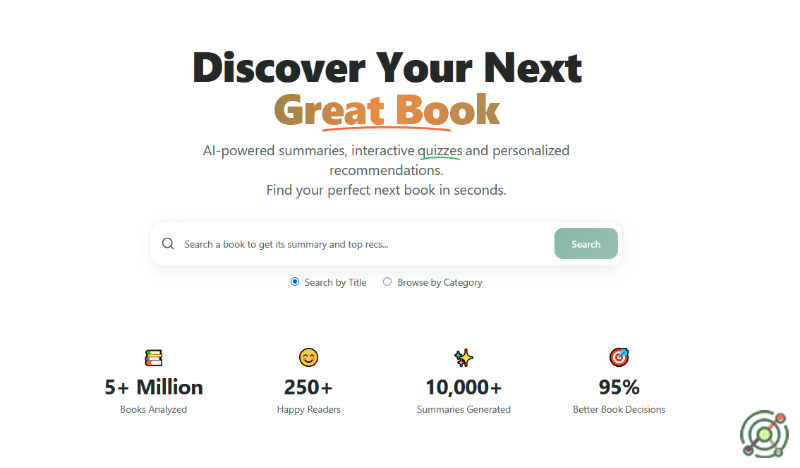This screenshot has height=468, width=800.
Task: Open the green radar widget icon
Action: click(764, 435)
